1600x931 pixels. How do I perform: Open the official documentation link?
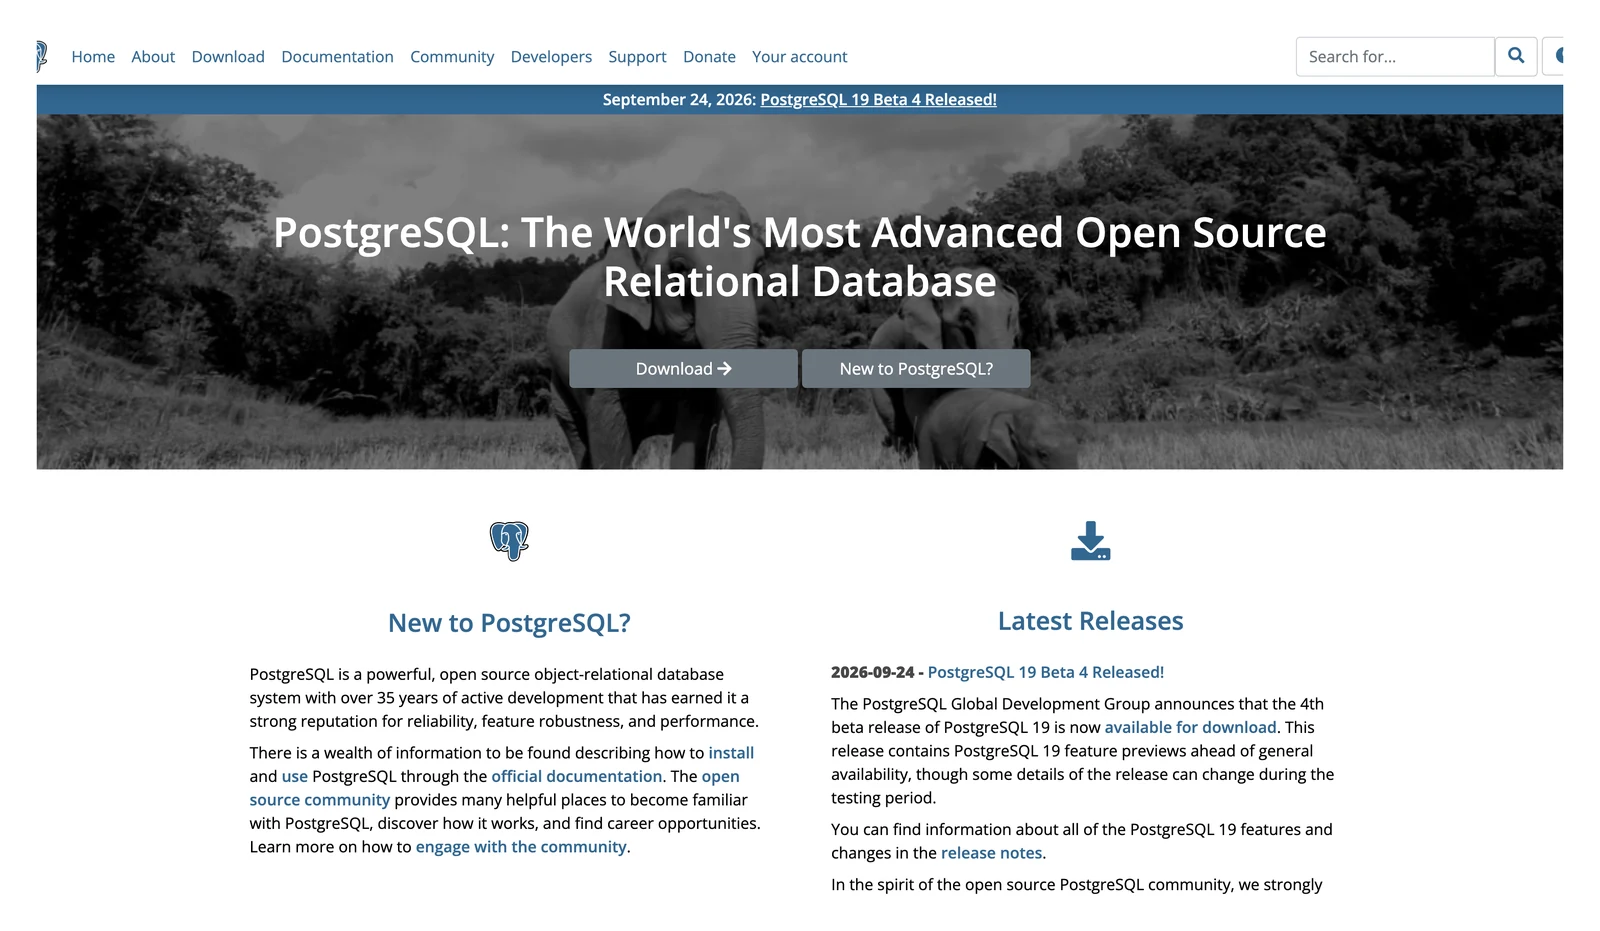pyautogui.click(x=576, y=776)
